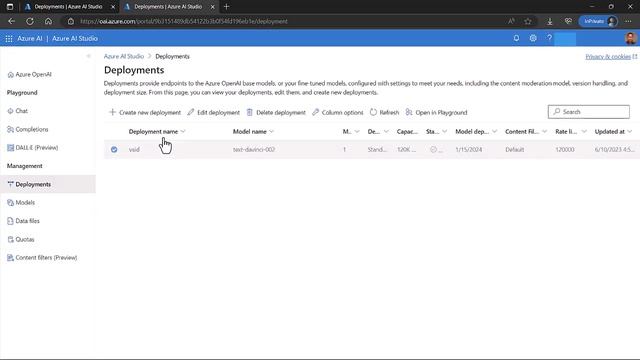Open browser settings and more menu
The width and height of the screenshot is (640, 360).
[628, 21]
